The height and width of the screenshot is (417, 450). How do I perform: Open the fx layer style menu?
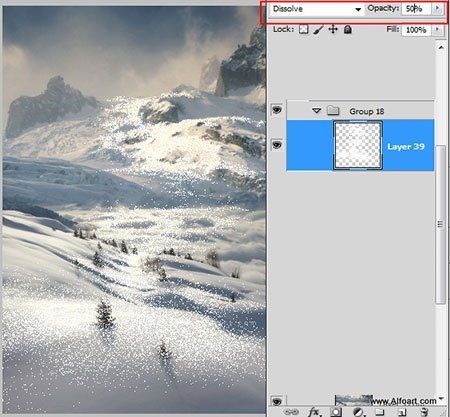pos(314,412)
